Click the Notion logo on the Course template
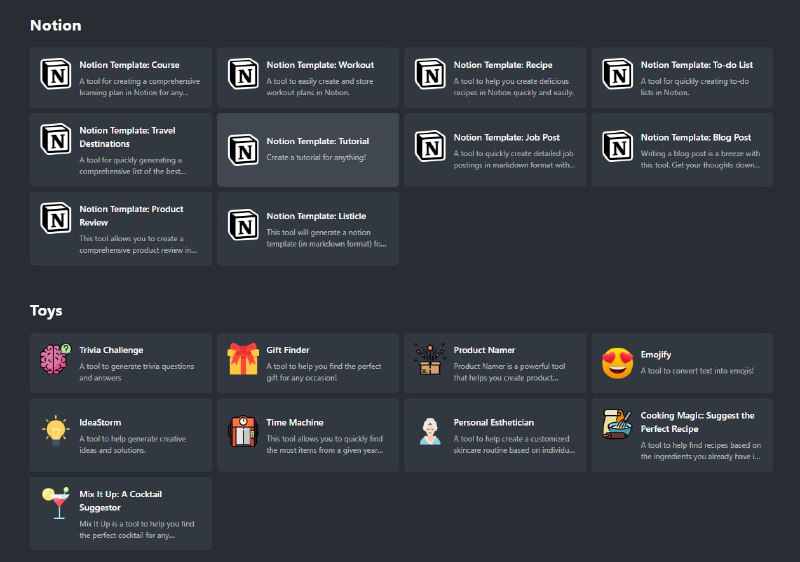The width and height of the screenshot is (800, 562). [55, 74]
